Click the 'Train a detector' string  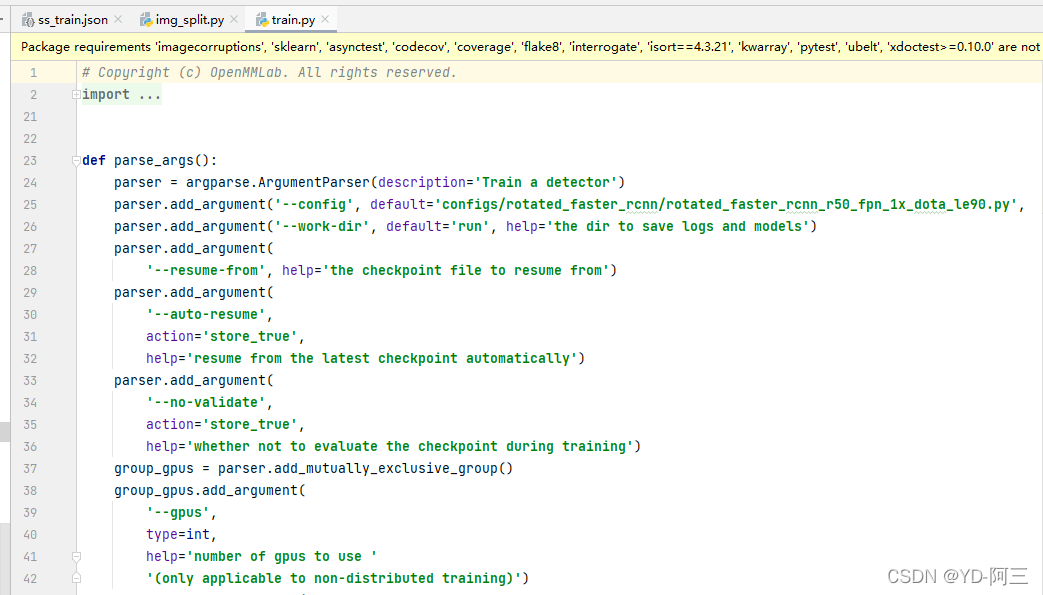545,182
